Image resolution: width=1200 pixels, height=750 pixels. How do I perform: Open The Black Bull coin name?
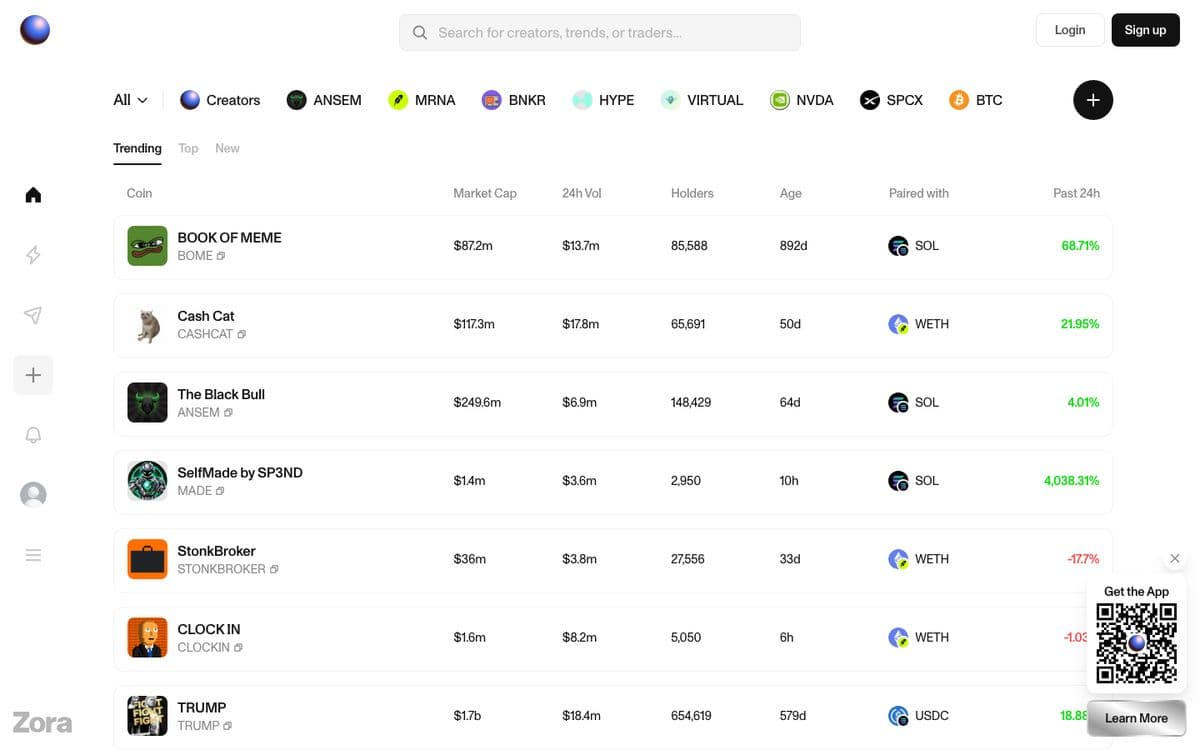pyautogui.click(x=221, y=394)
